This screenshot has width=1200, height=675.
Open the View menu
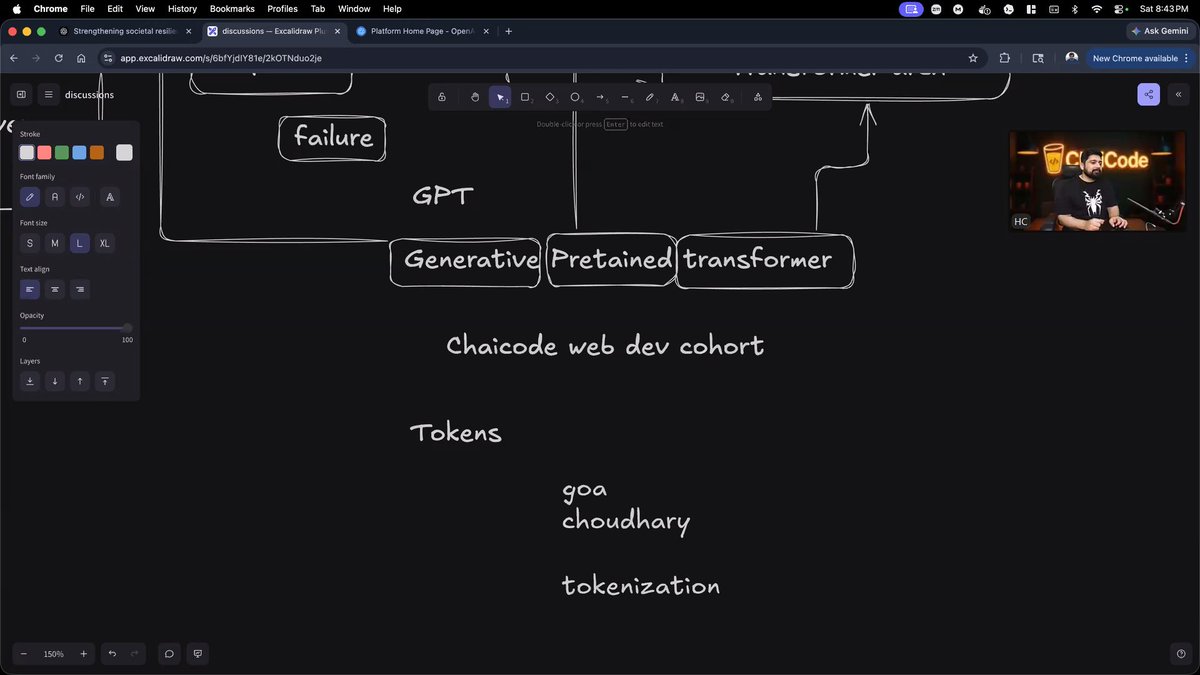point(145,8)
